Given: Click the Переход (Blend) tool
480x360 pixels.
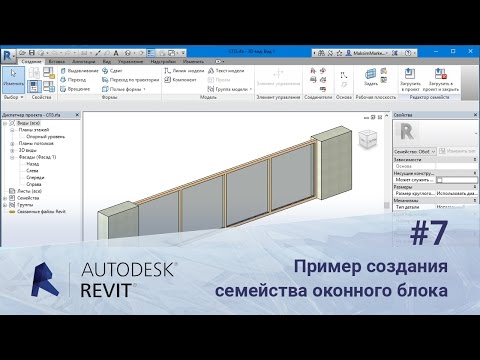Looking at the screenshot, I should click(x=73, y=80).
